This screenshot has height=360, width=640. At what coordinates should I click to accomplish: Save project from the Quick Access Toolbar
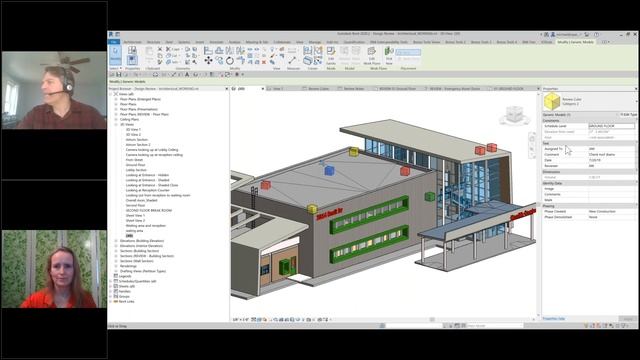coord(119,75)
